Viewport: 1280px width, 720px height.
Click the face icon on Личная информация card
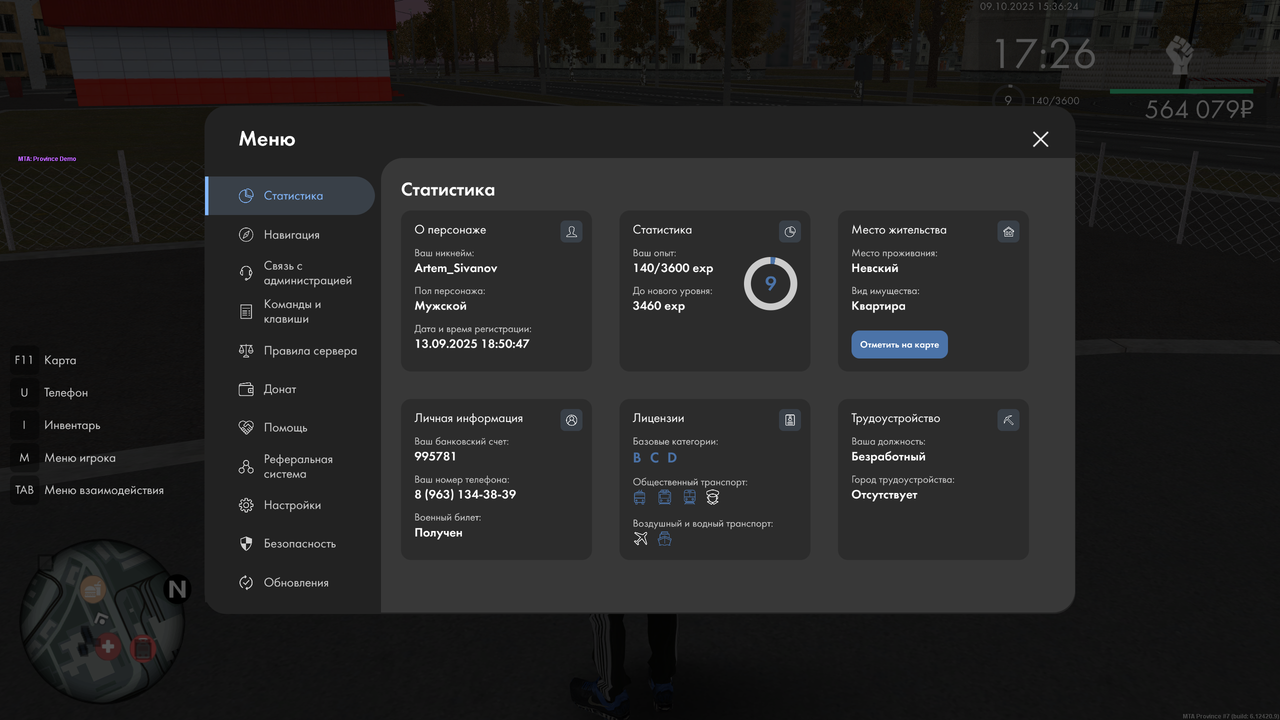pyautogui.click(x=571, y=420)
